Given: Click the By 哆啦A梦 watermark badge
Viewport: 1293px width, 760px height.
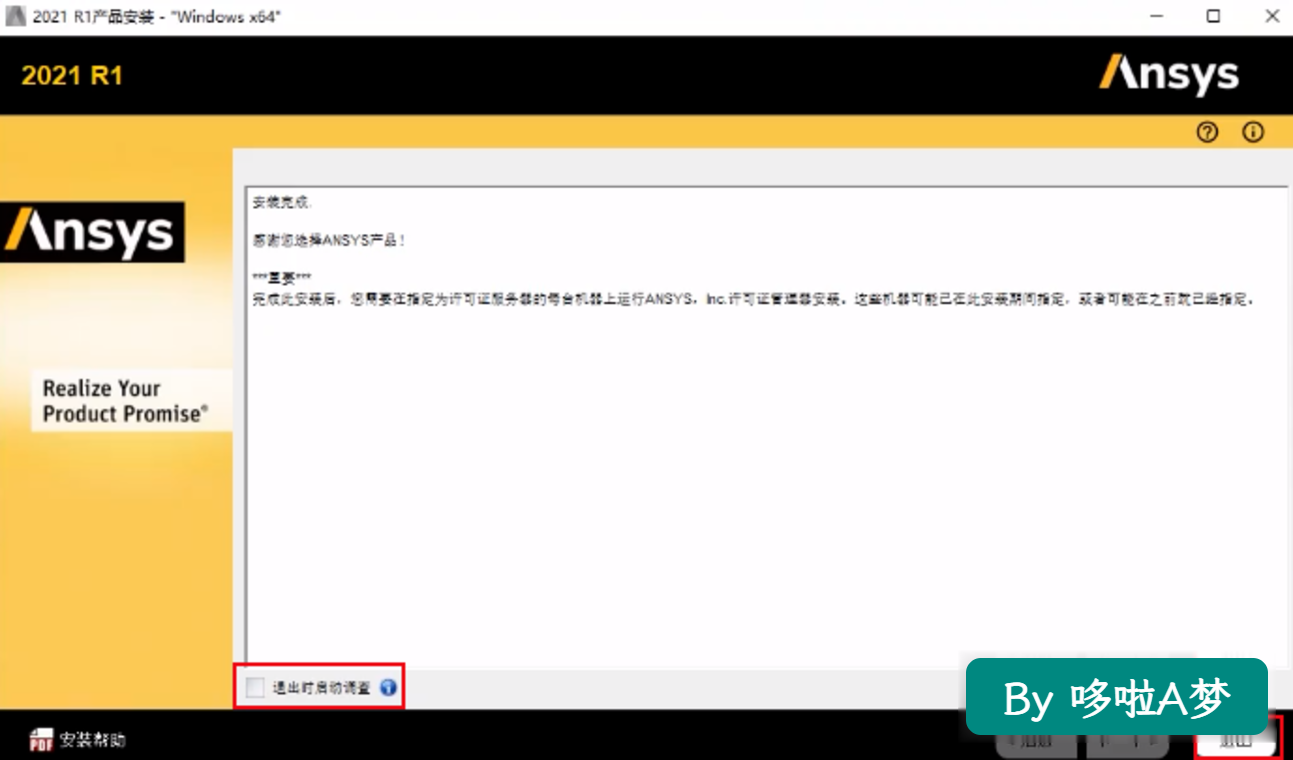Looking at the screenshot, I should click(x=1117, y=696).
